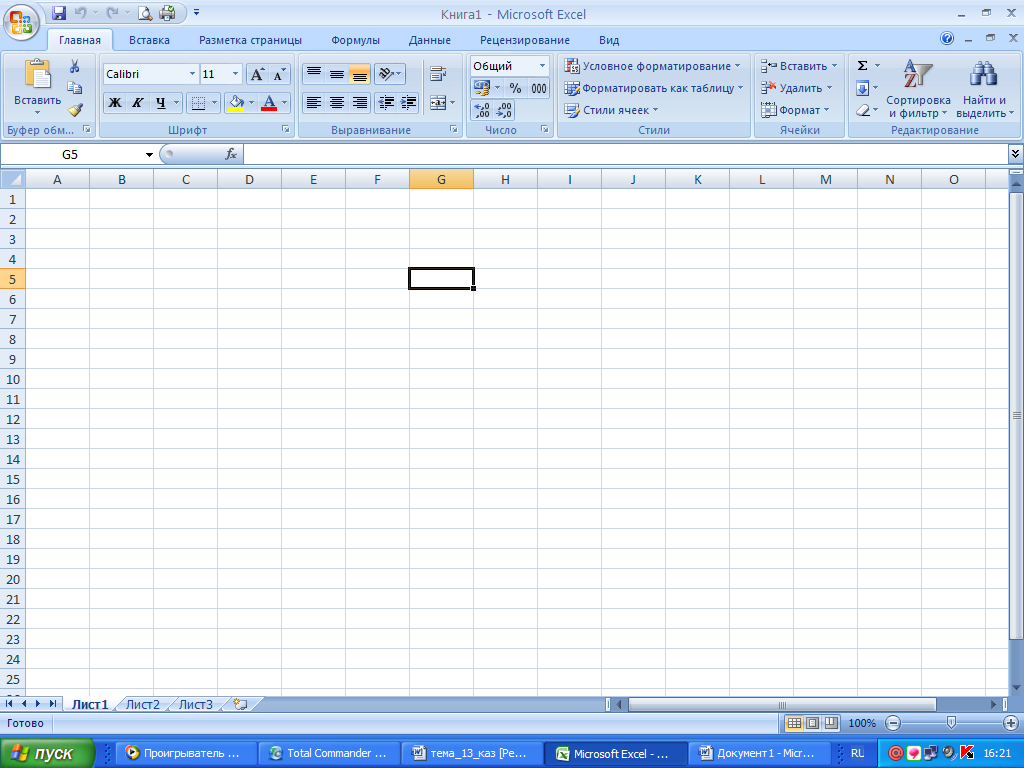Open Сортировка и фильтр dropdown
This screenshot has height=768, width=1024.
tap(918, 89)
